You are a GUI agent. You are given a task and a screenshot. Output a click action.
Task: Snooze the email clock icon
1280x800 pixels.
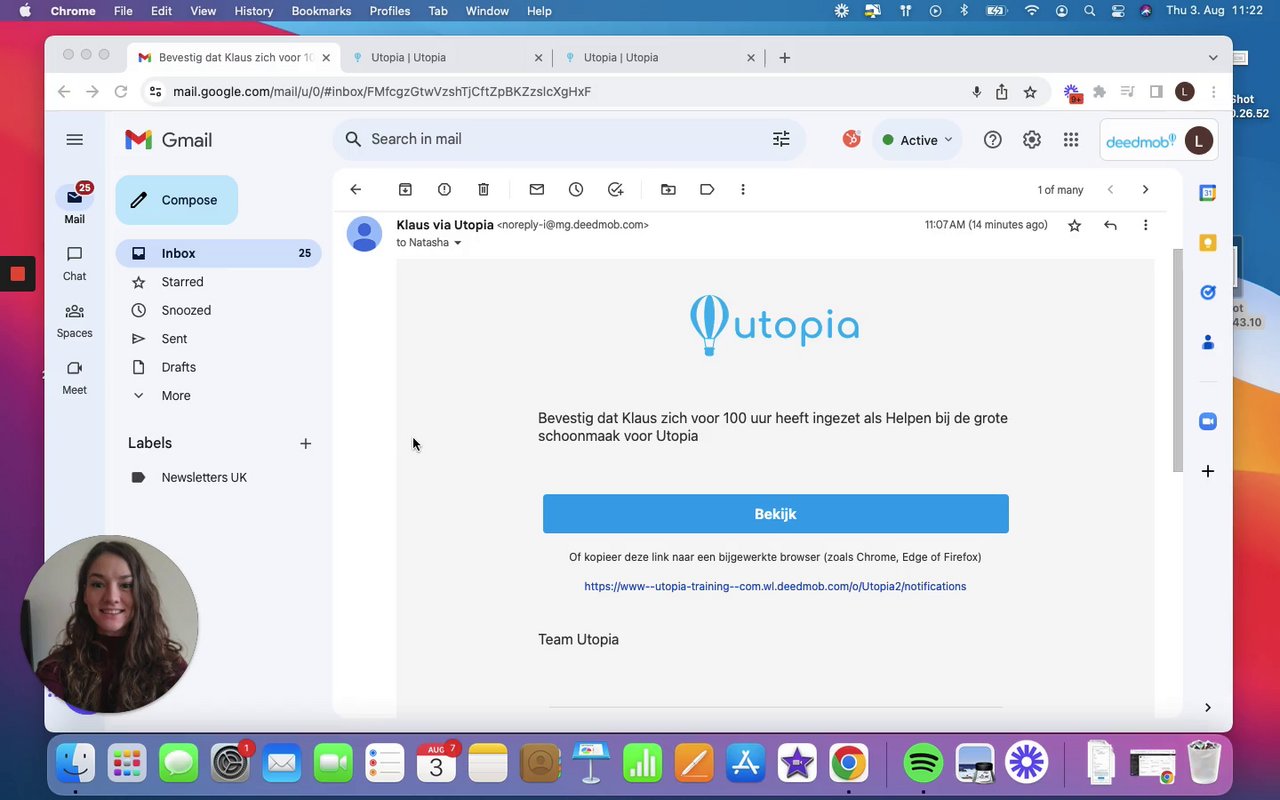576,189
